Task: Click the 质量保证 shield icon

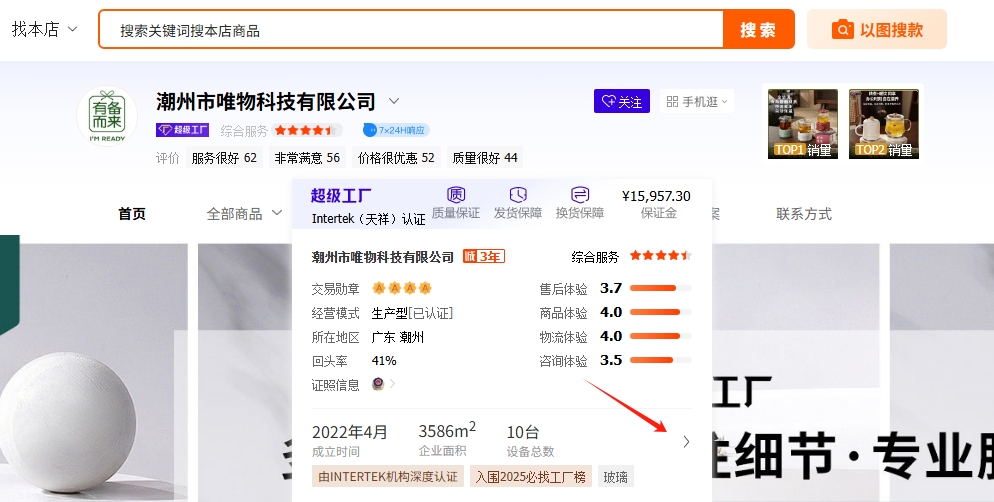Action: pyautogui.click(x=456, y=195)
